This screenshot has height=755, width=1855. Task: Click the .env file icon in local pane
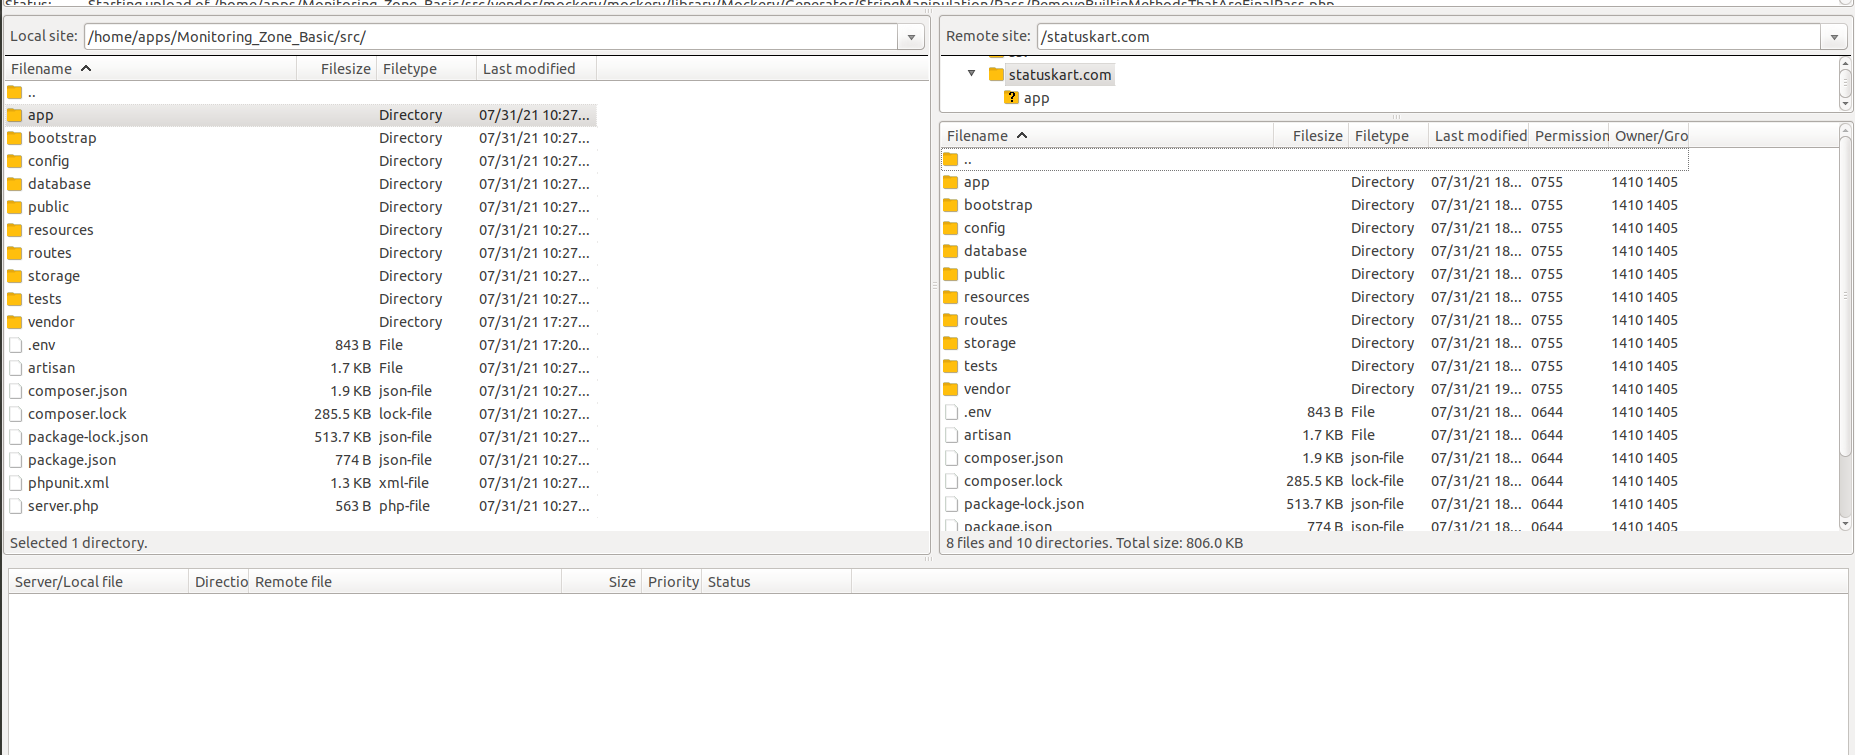[15, 345]
